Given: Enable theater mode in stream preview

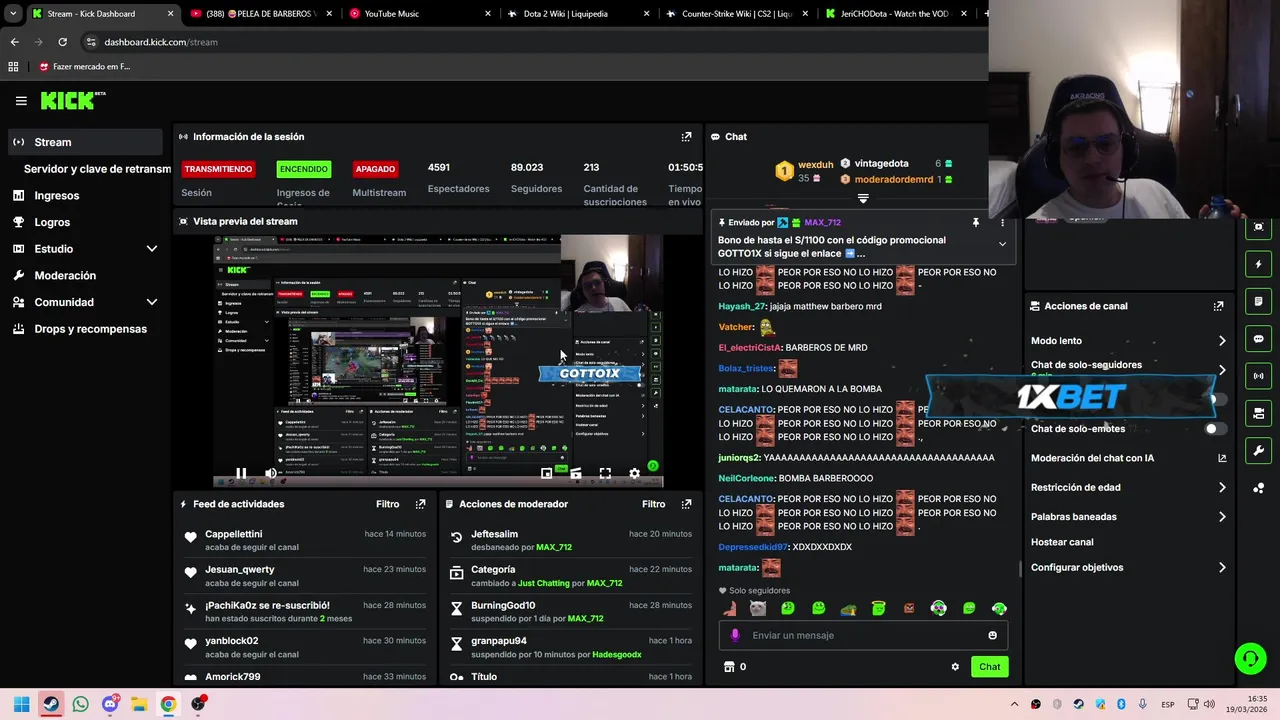Looking at the screenshot, I should 575,473.
